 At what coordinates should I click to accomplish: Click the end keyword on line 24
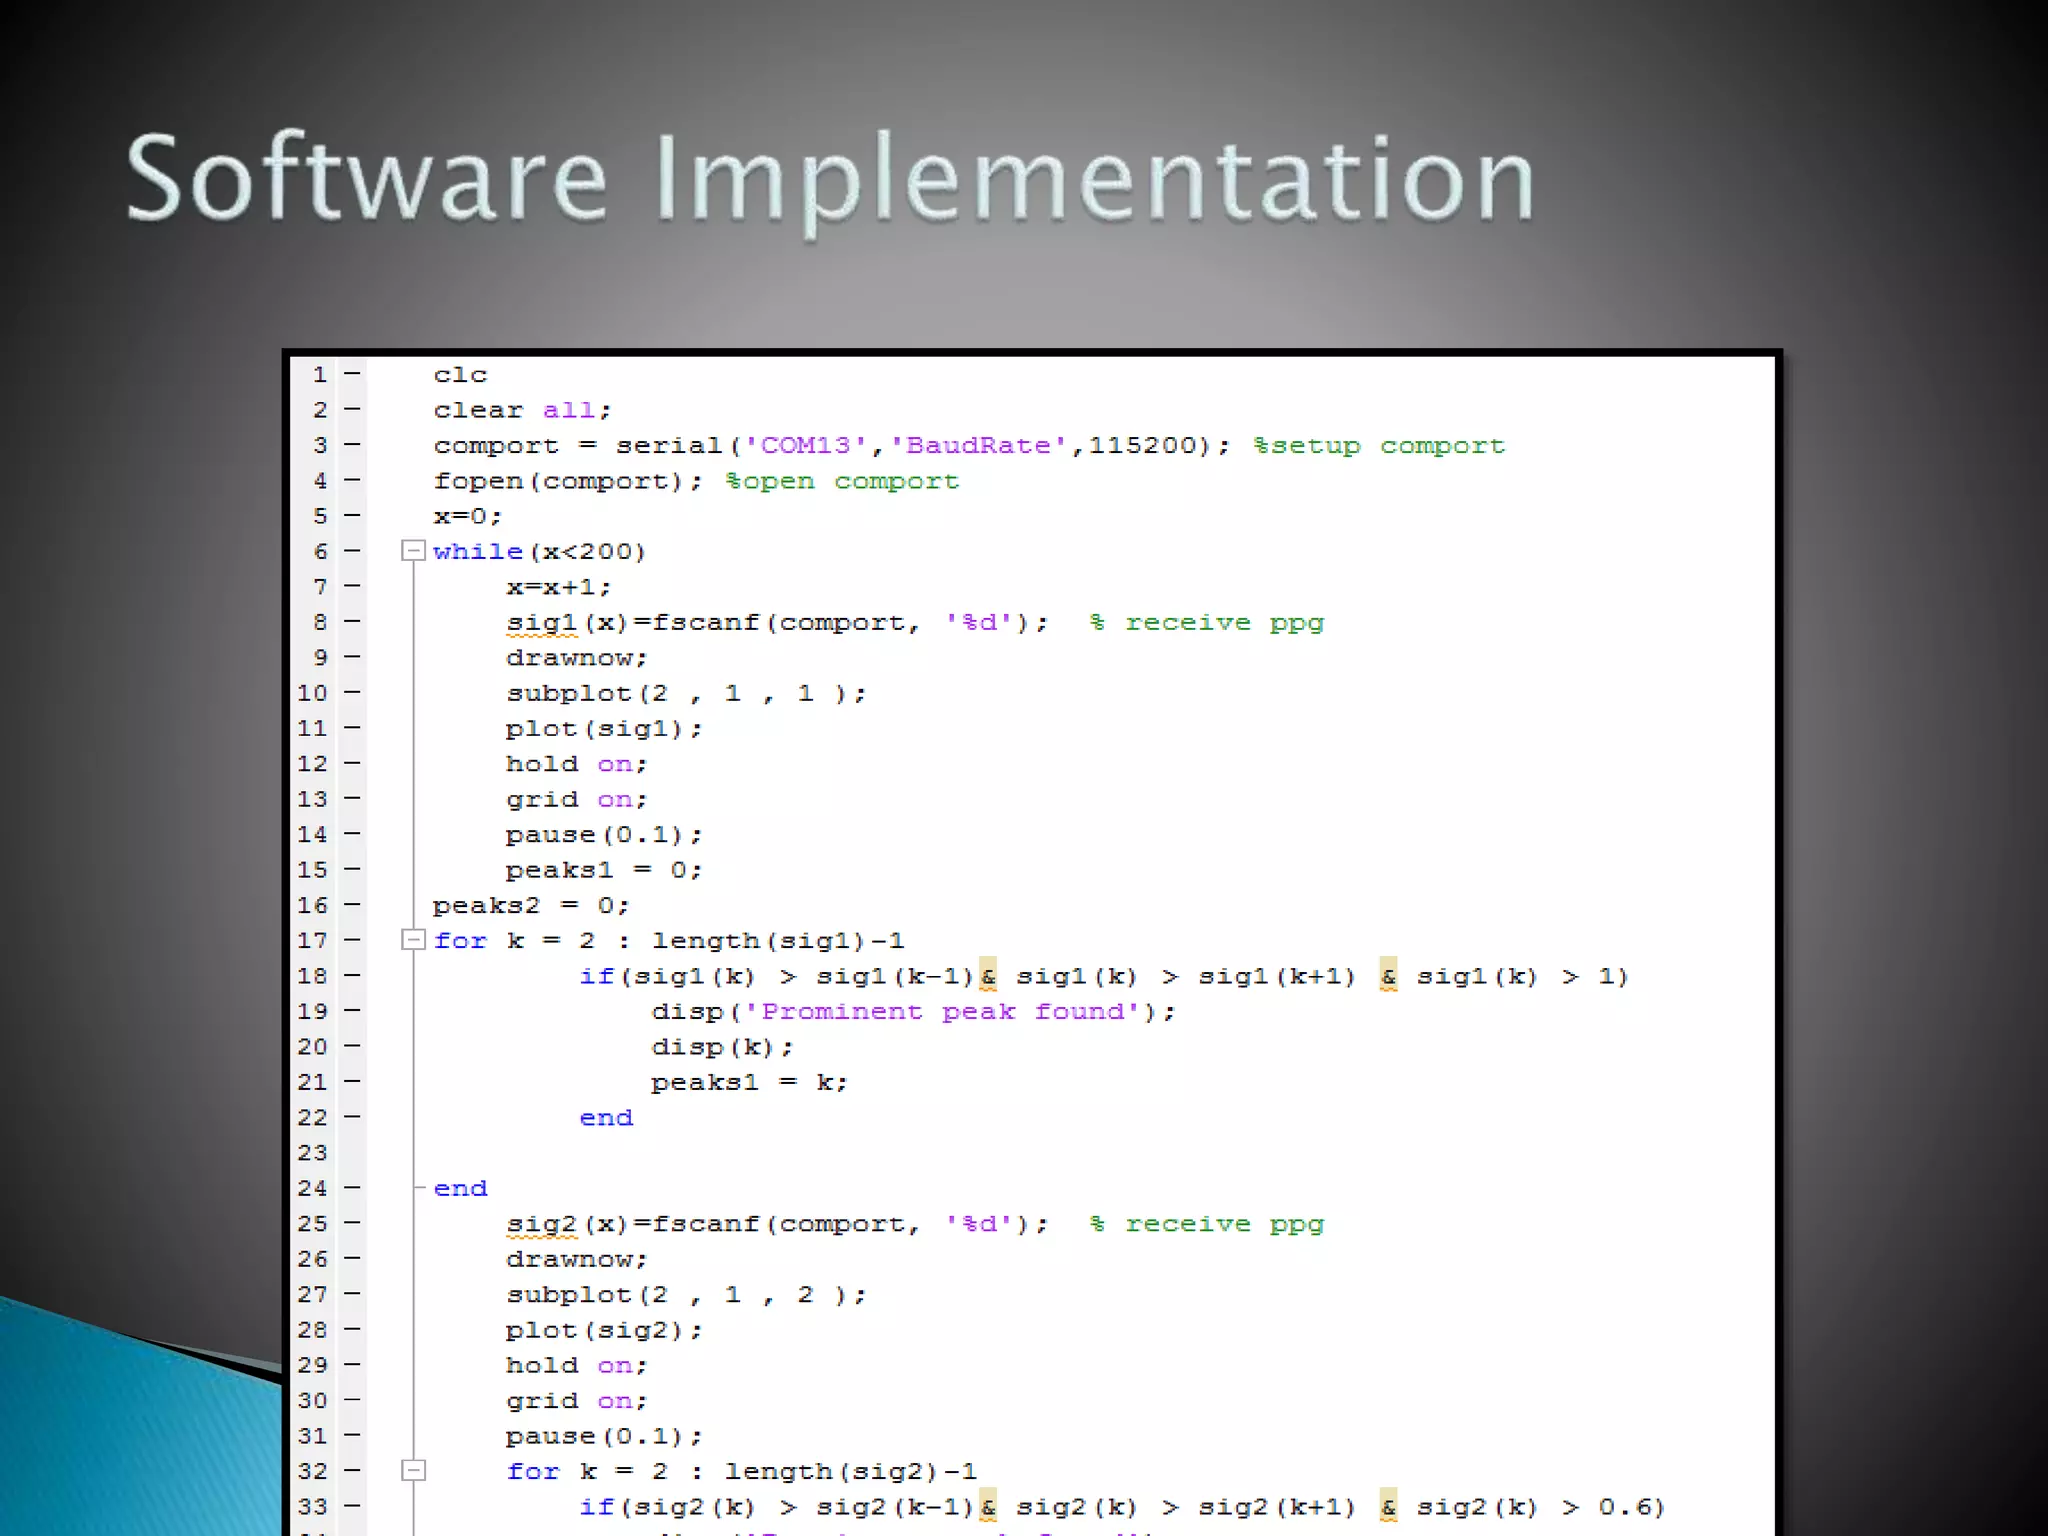coord(460,1189)
